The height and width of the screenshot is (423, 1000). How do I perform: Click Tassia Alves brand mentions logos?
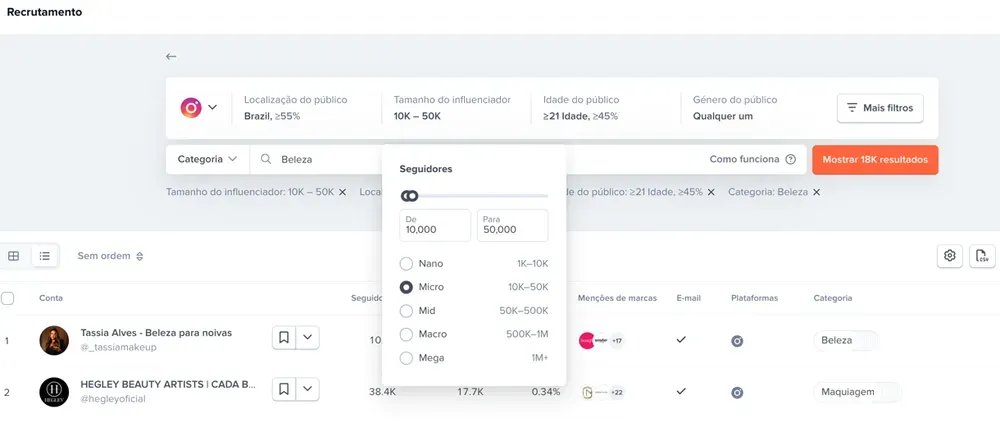(x=594, y=341)
